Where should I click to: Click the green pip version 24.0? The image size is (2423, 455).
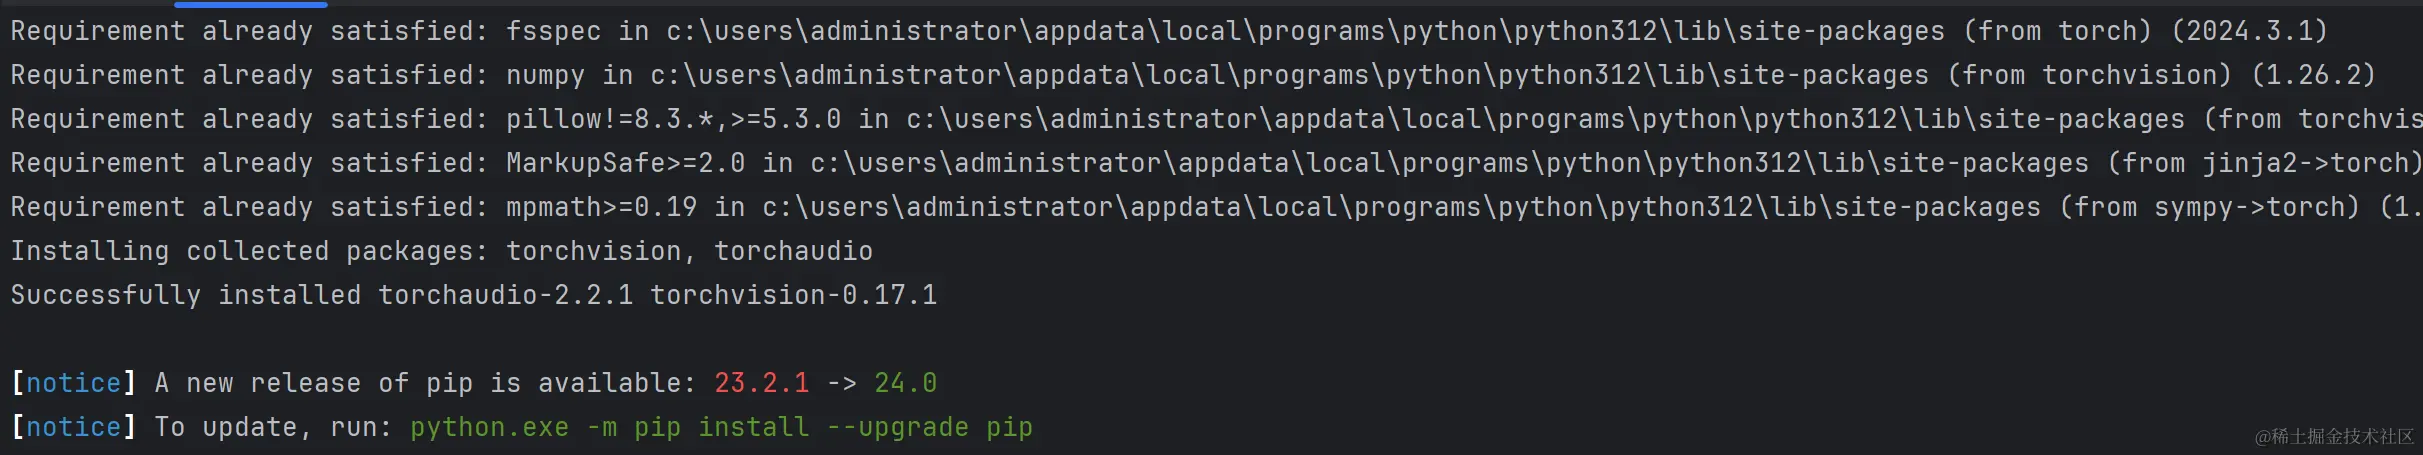point(905,383)
